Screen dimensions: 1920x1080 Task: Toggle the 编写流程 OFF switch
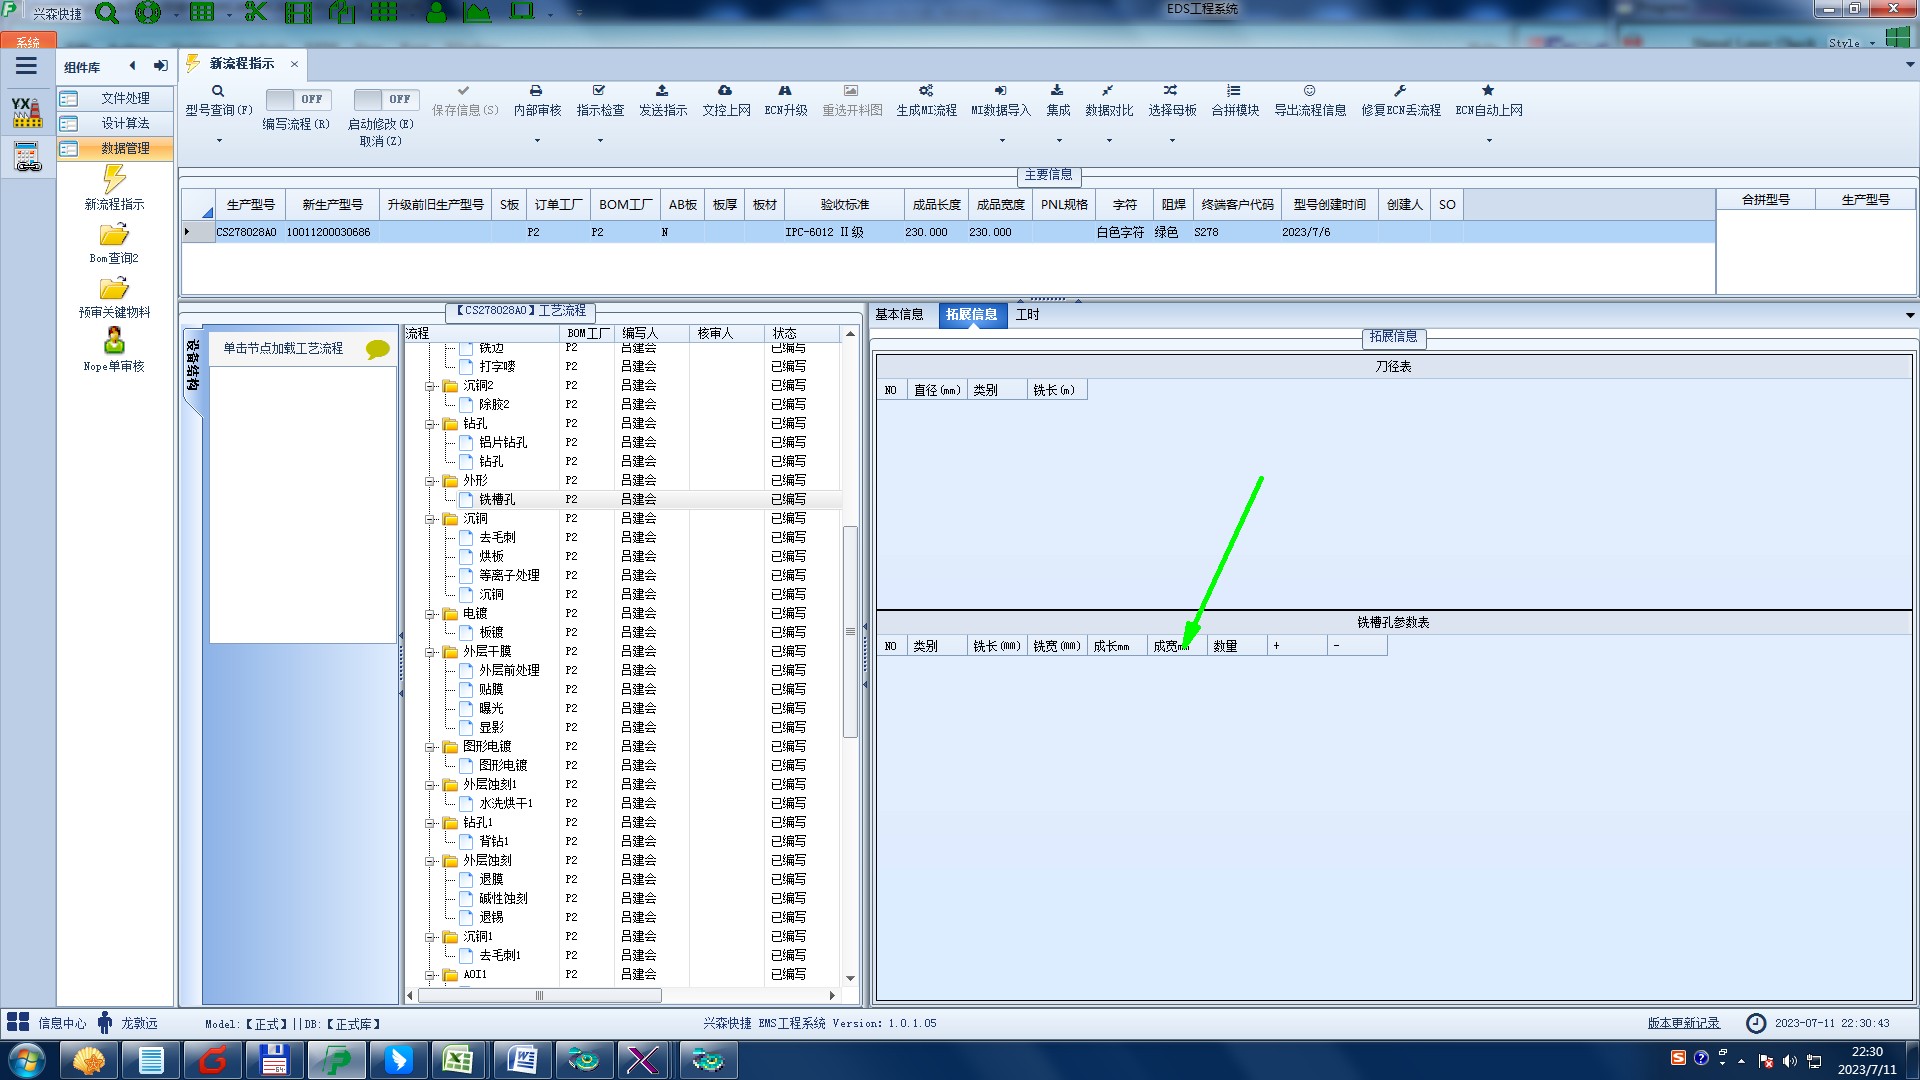pyautogui.click(x=298, y=99)
